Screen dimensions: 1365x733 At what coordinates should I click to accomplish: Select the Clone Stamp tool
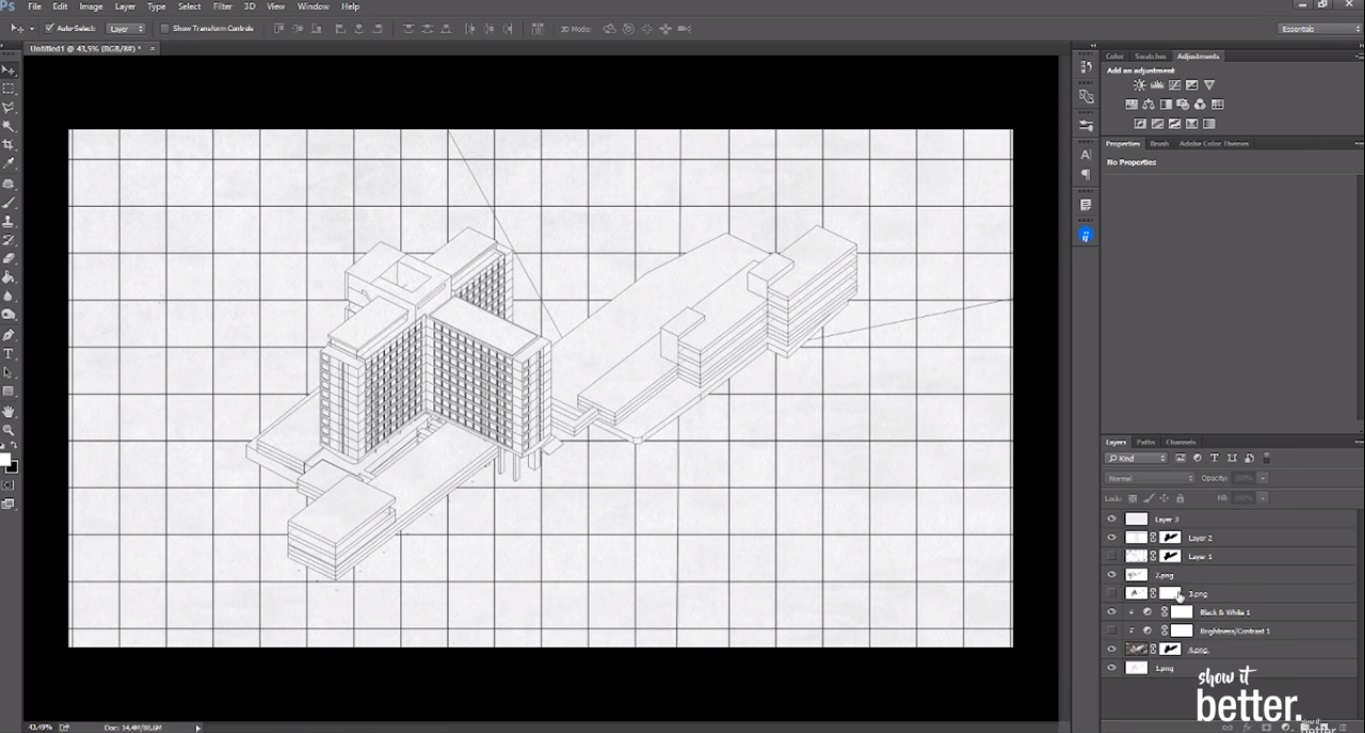[10, 220]
